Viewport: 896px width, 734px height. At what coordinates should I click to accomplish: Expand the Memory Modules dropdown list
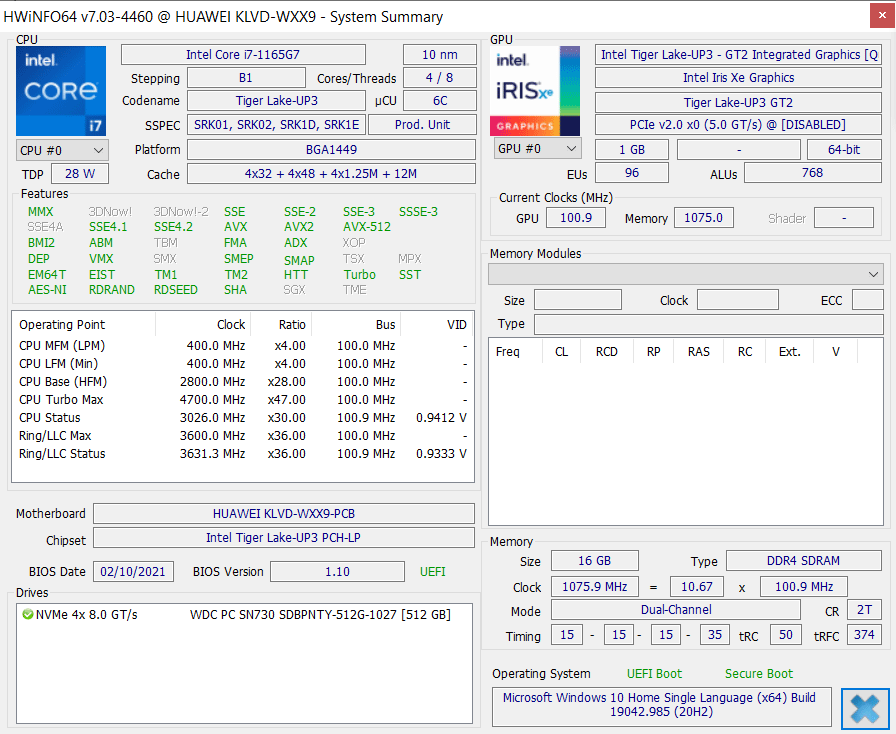(x=685, y=274)
